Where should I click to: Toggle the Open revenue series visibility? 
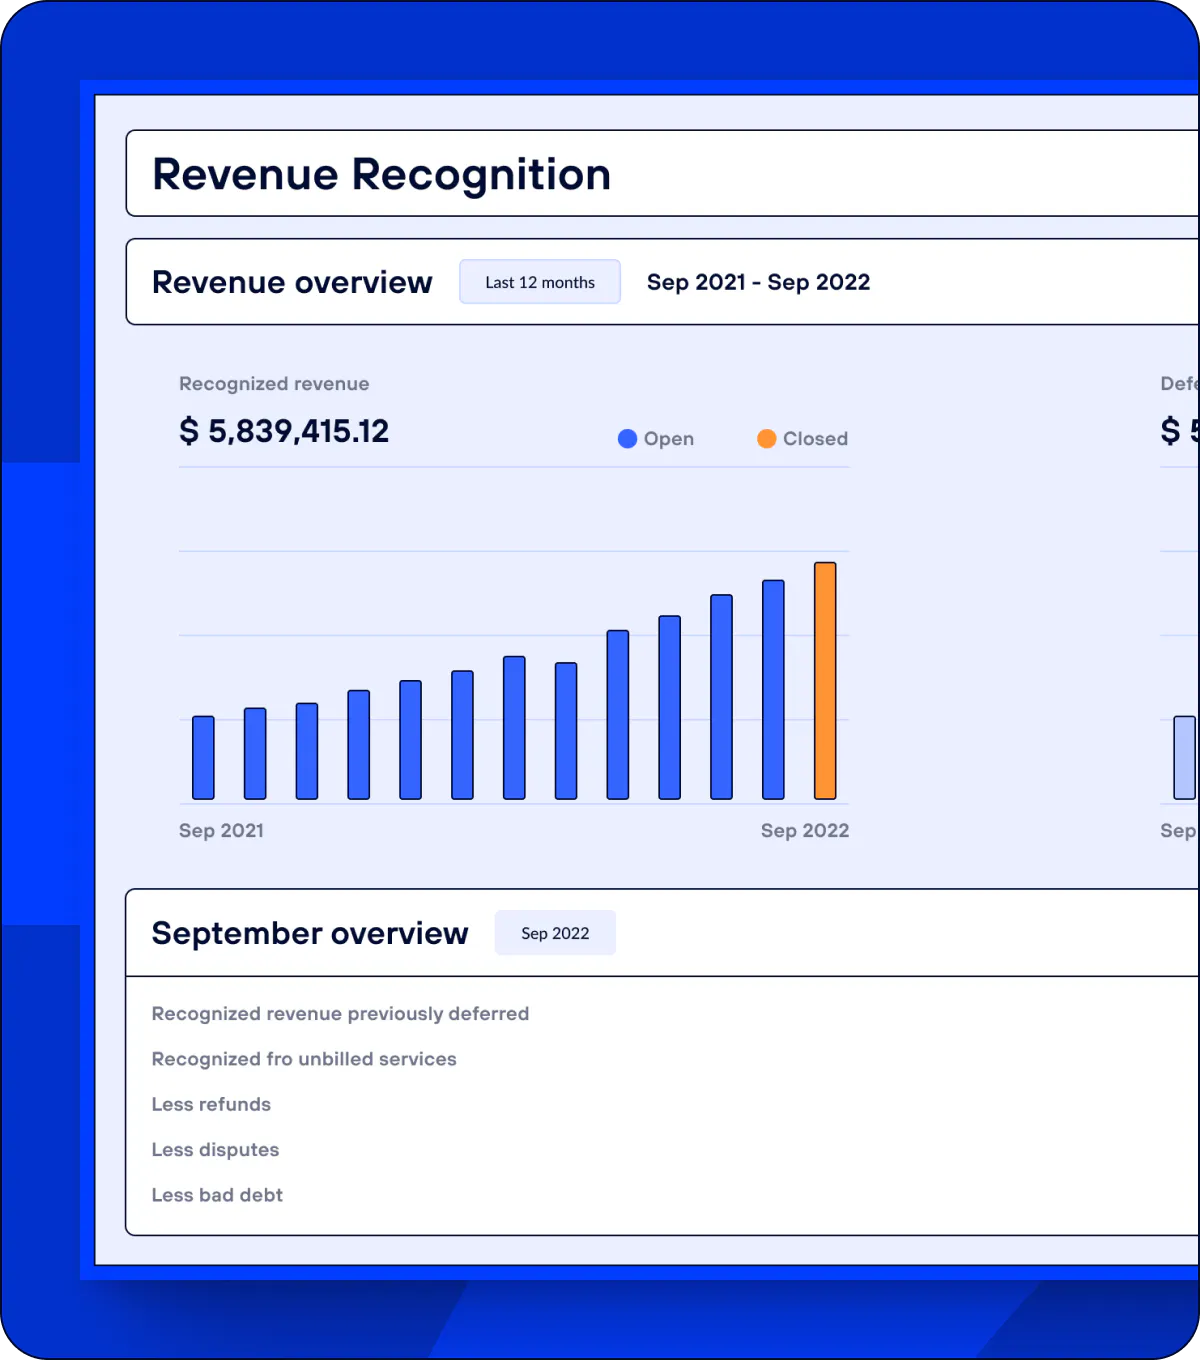click(x=655, y=438)
